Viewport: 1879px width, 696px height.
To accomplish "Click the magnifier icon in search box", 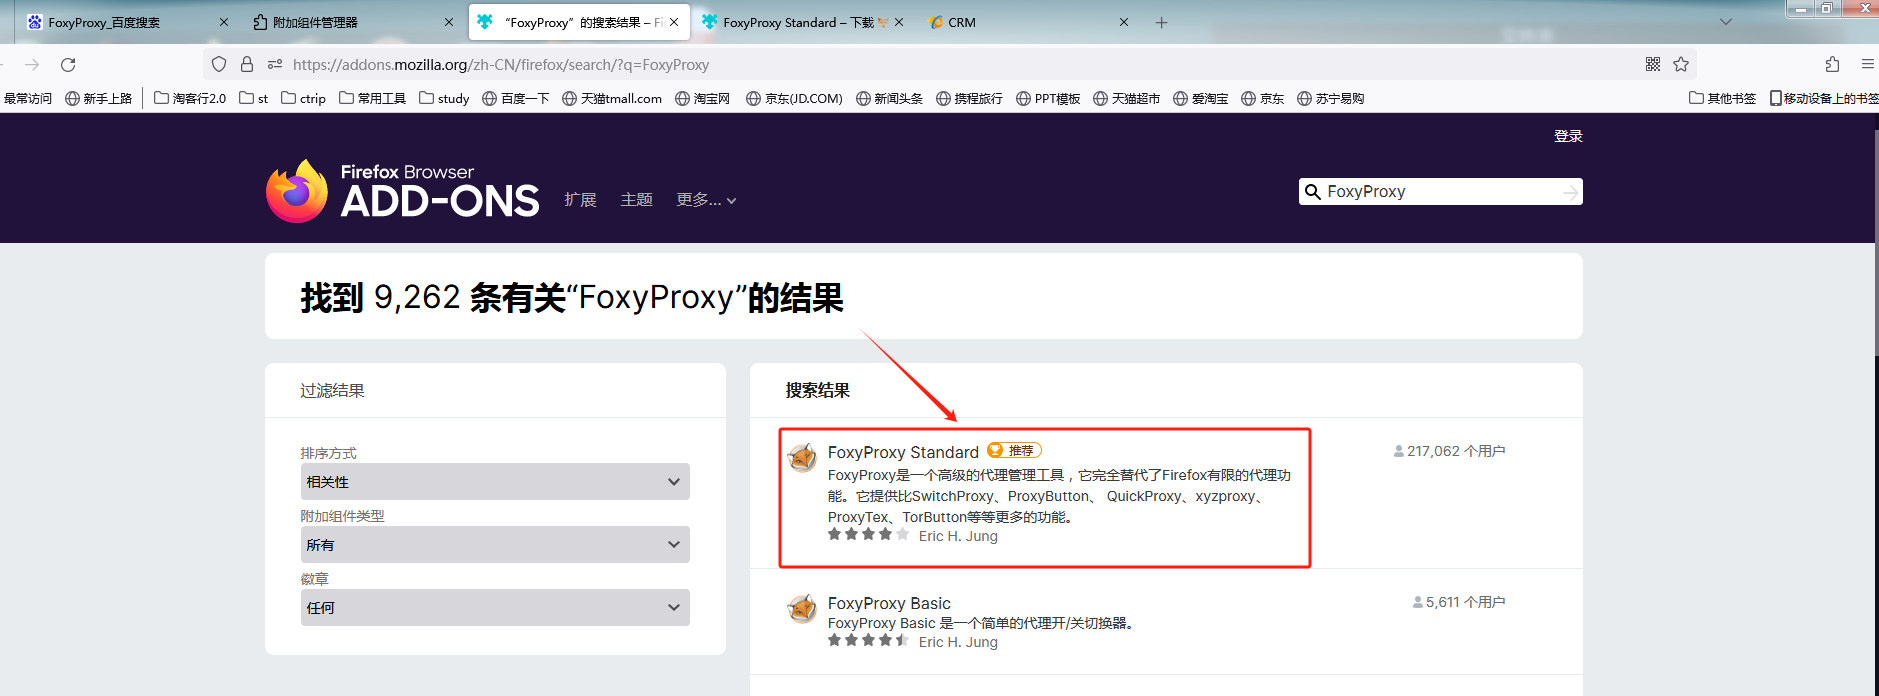I will pos(1312,192).
